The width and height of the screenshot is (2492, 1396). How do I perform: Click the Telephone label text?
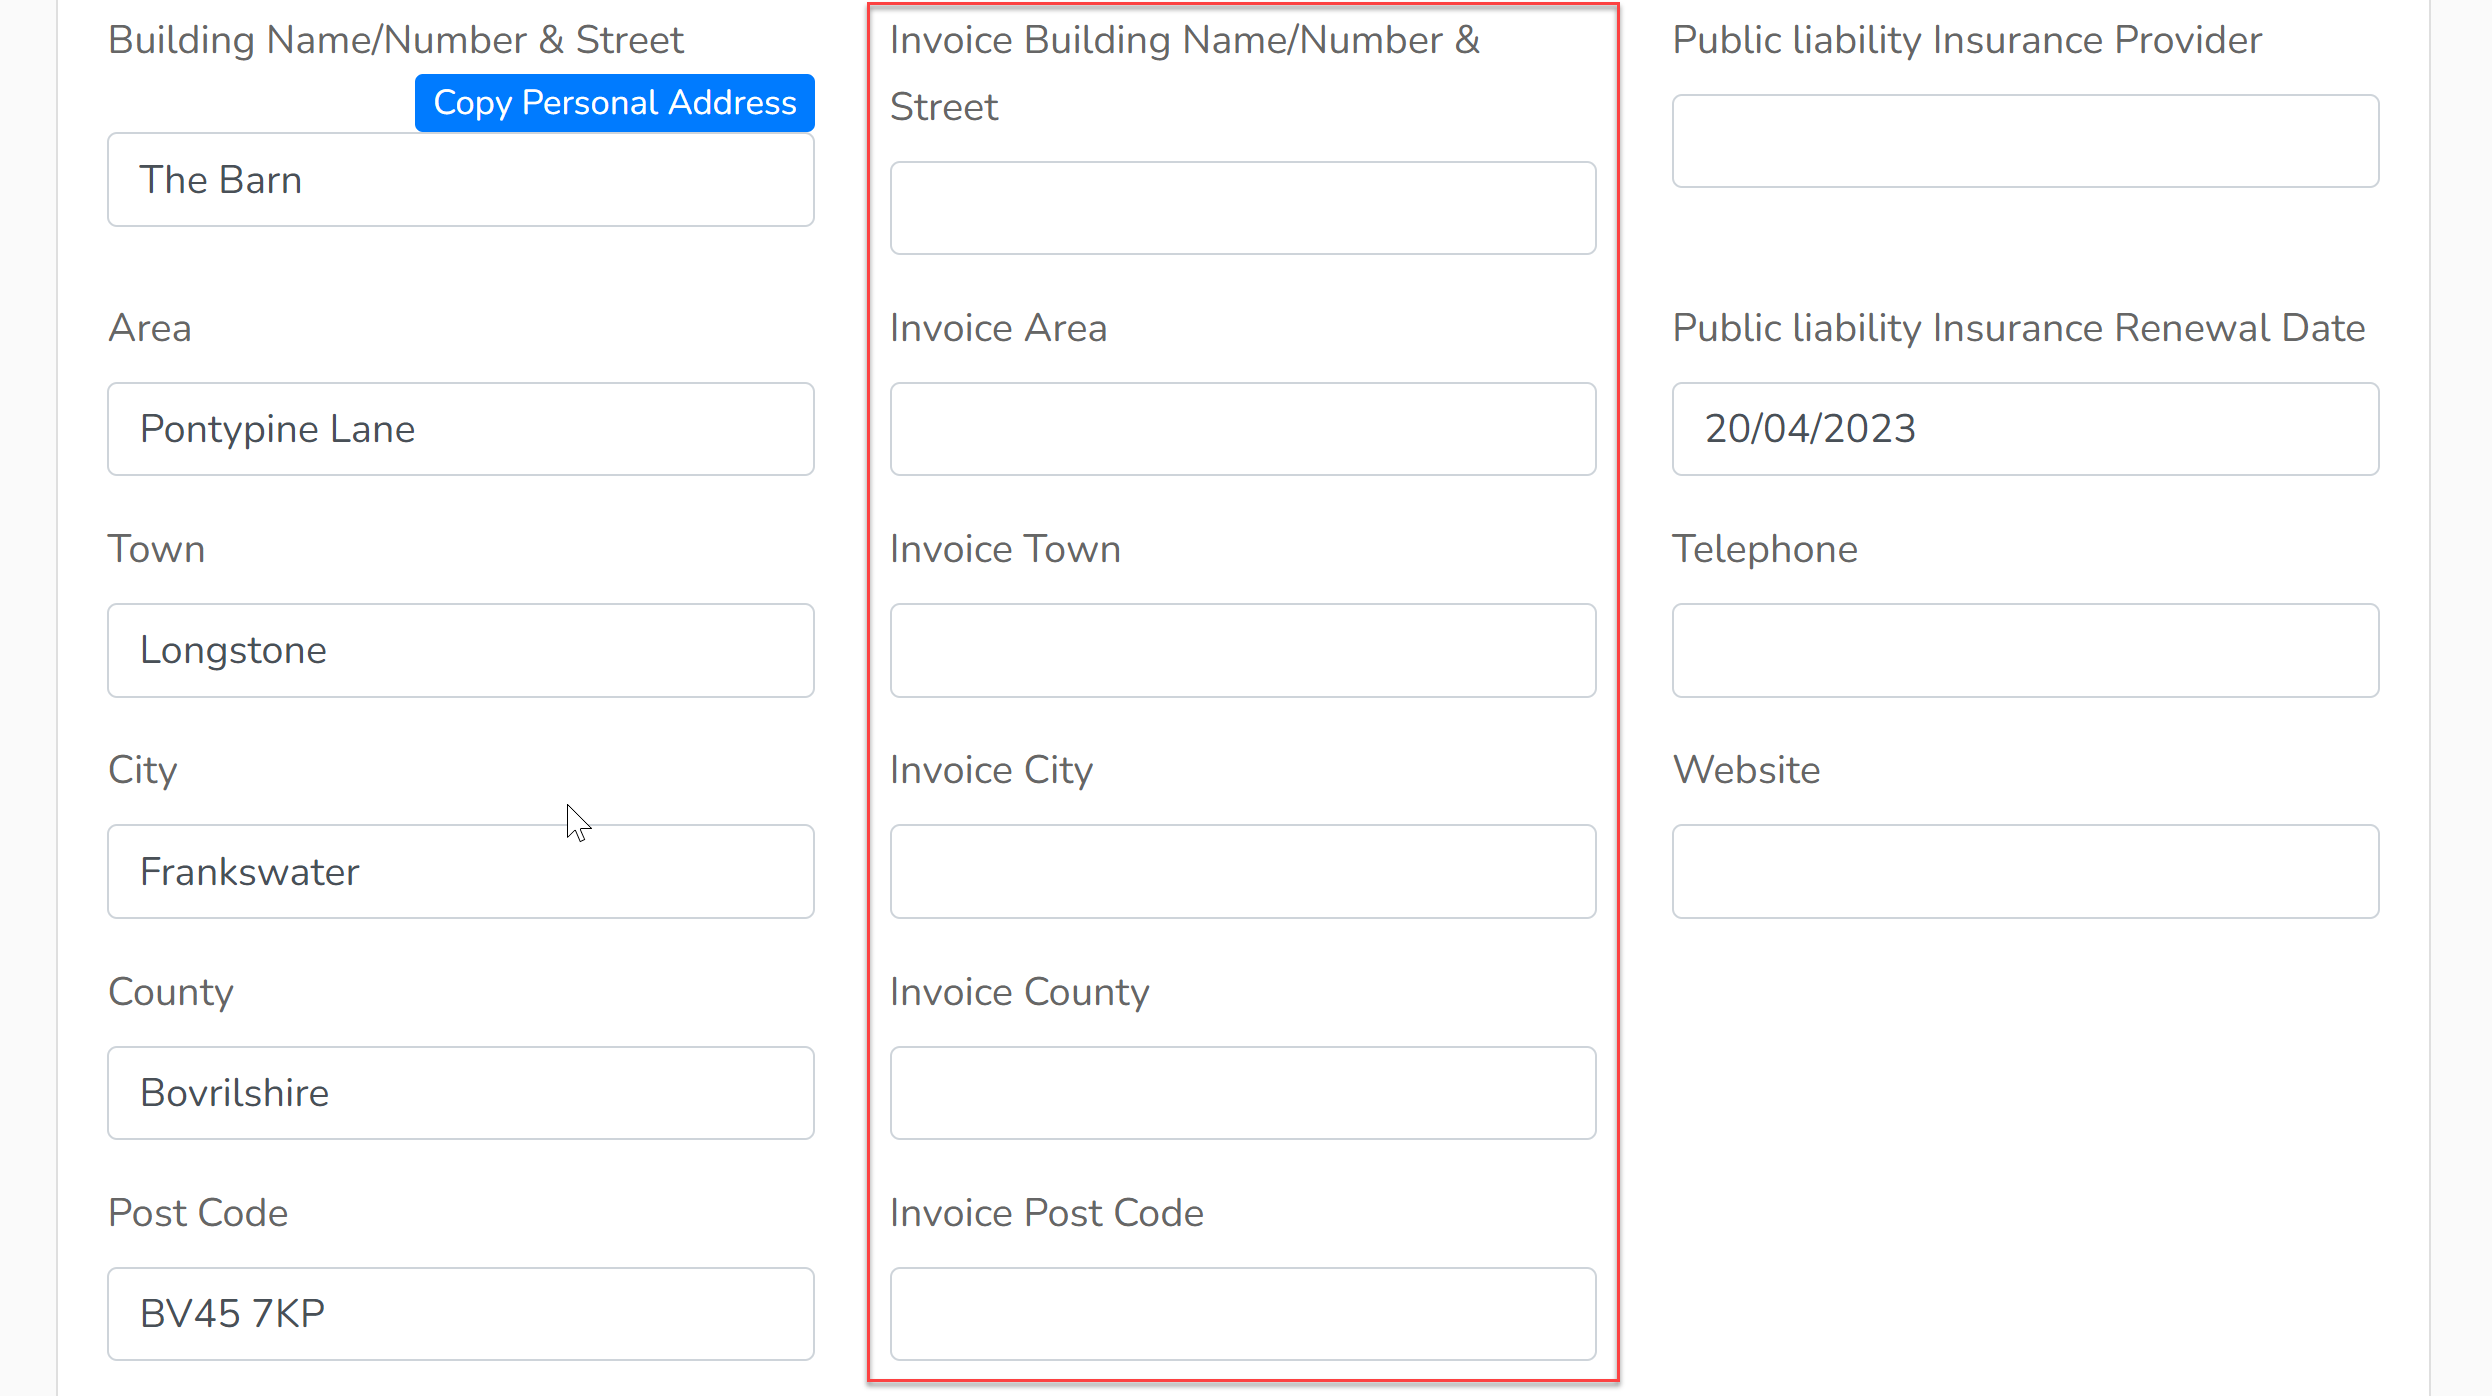point(1765,549)
